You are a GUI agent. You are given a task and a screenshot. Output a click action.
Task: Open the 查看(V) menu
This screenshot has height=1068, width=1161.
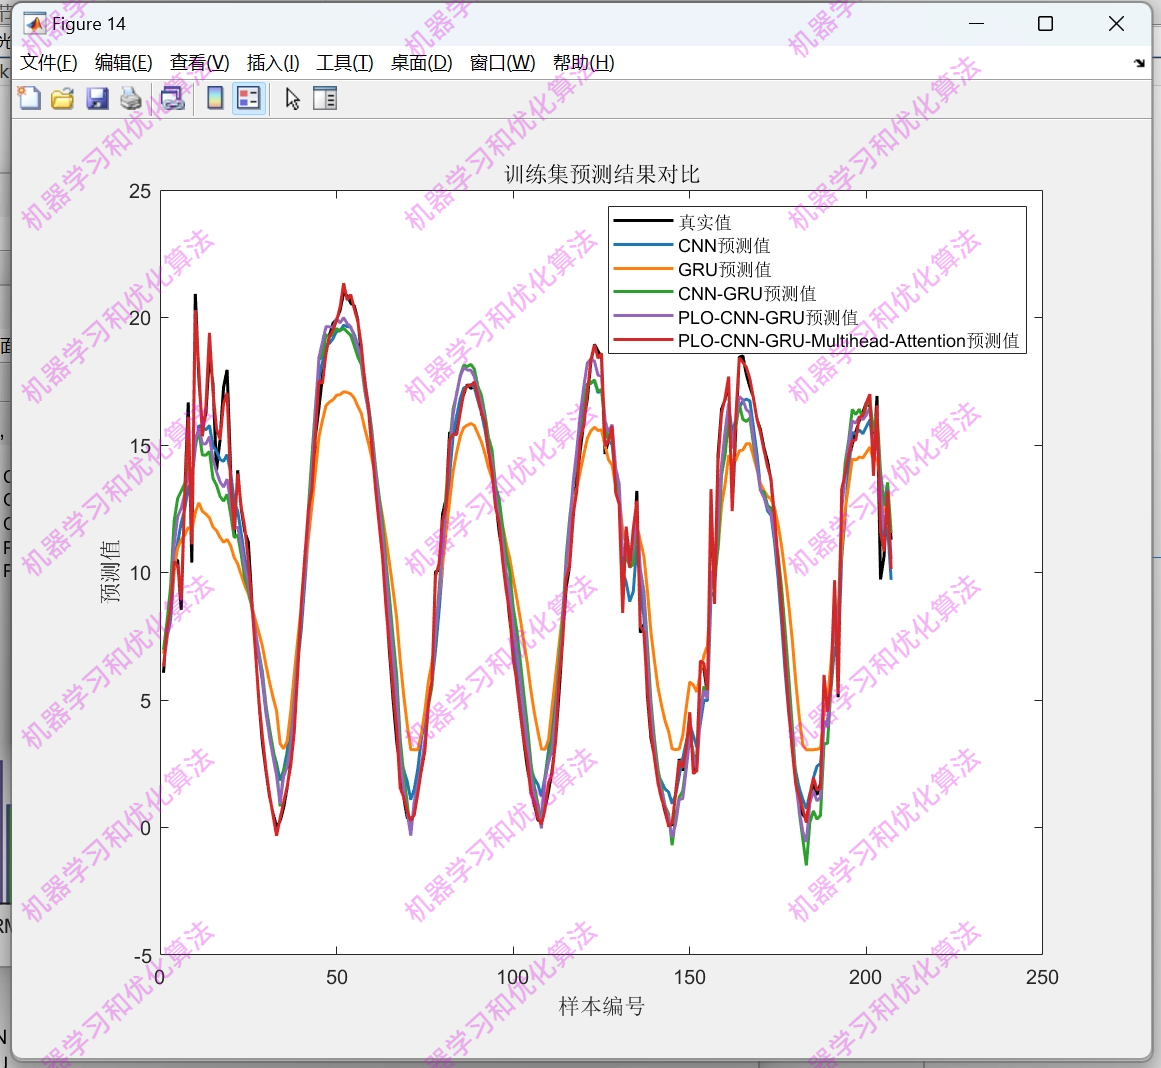tap(199, 63)
